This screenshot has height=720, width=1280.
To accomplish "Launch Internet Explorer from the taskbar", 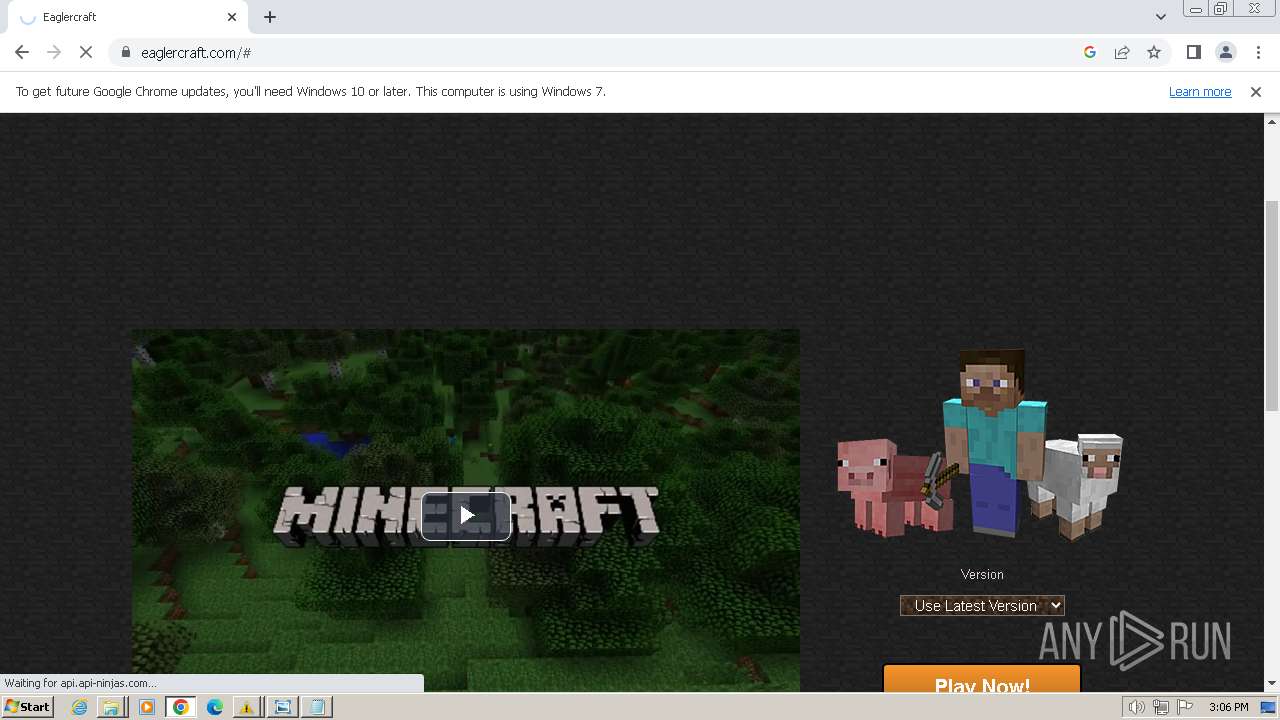I will tap(79, 707).
